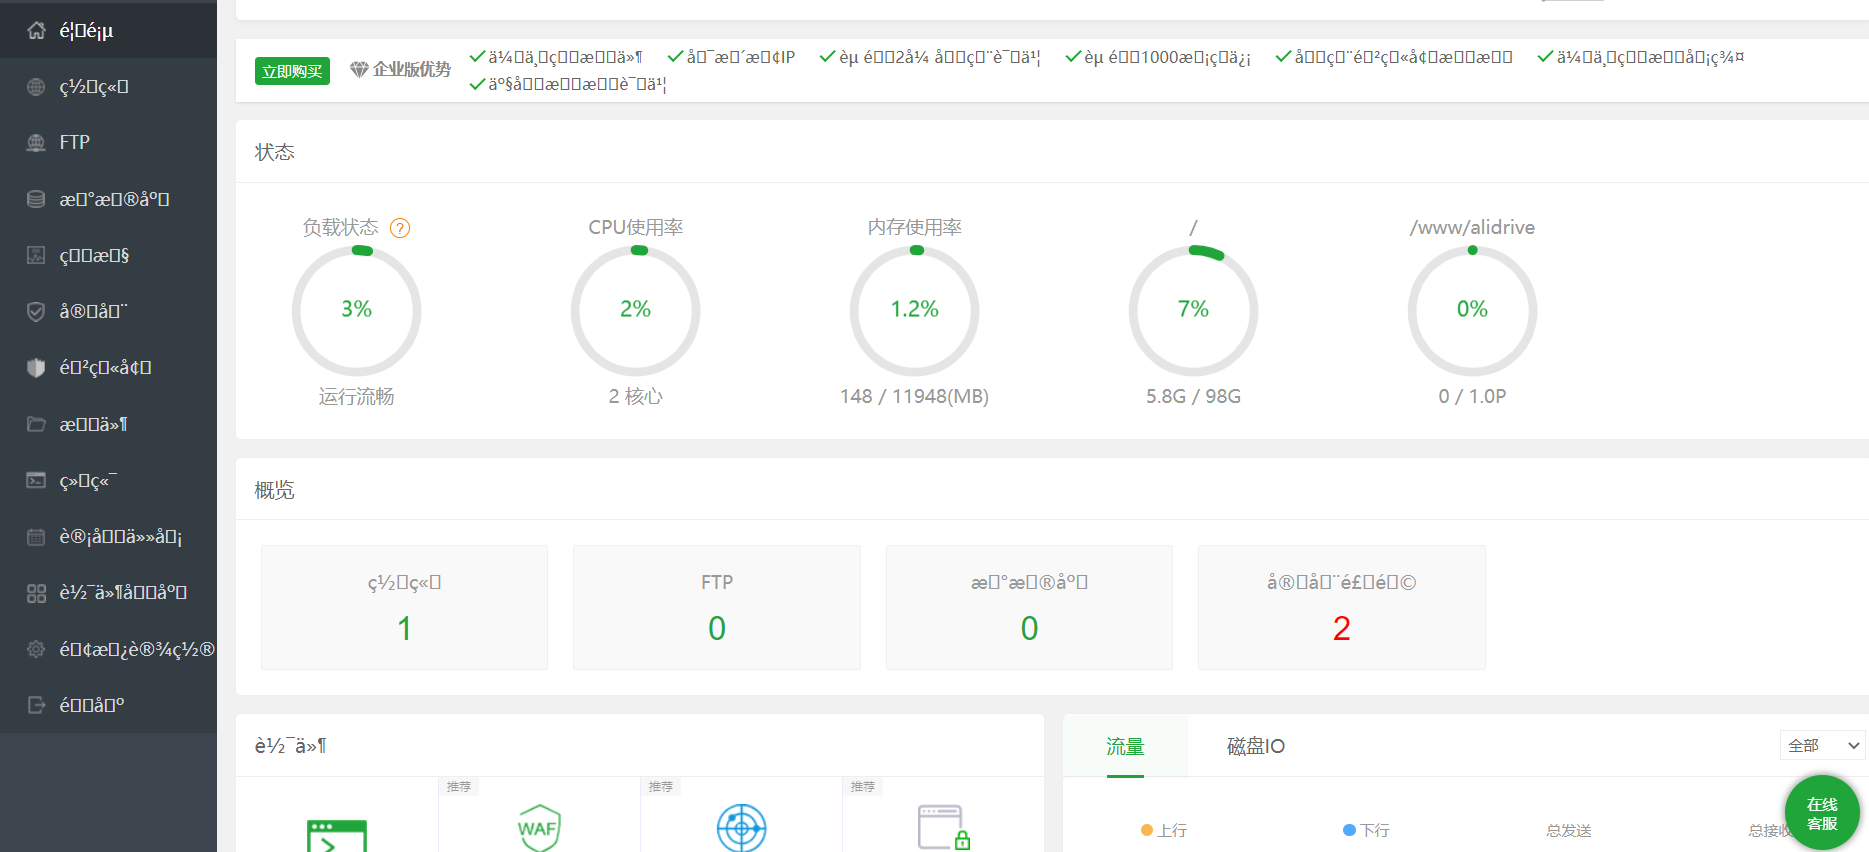Click the 运行流畅 status text

click(x=357, y=397)
